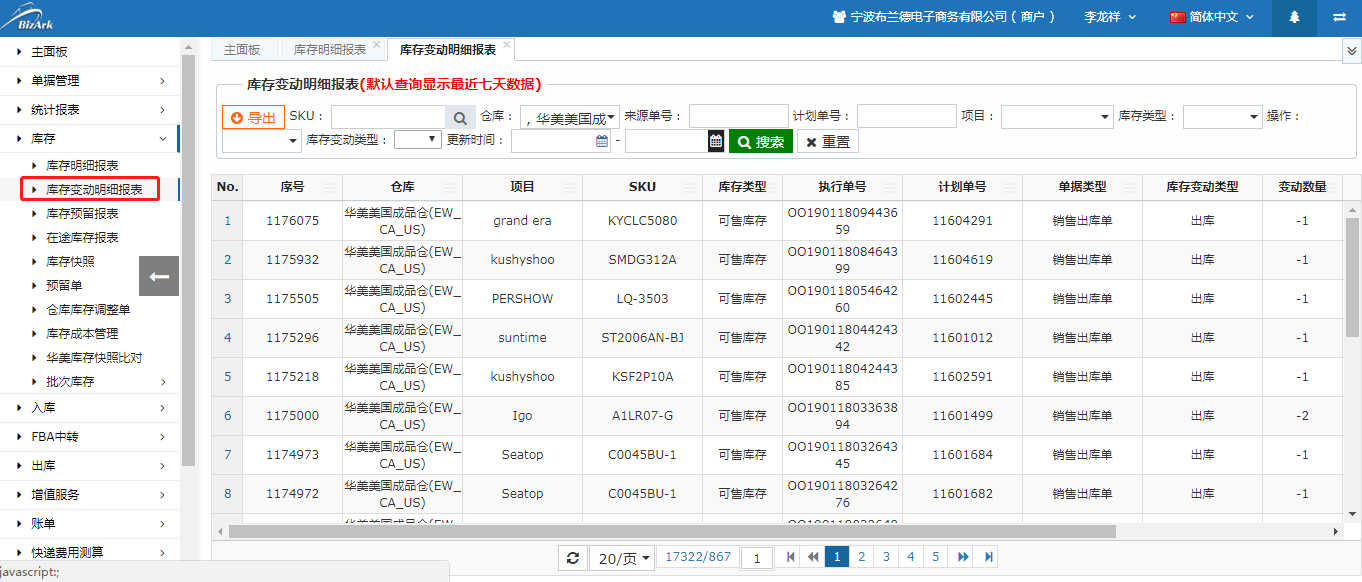
Task: Click the magnifier icon beside SKU field
Action: pos(460,117)
